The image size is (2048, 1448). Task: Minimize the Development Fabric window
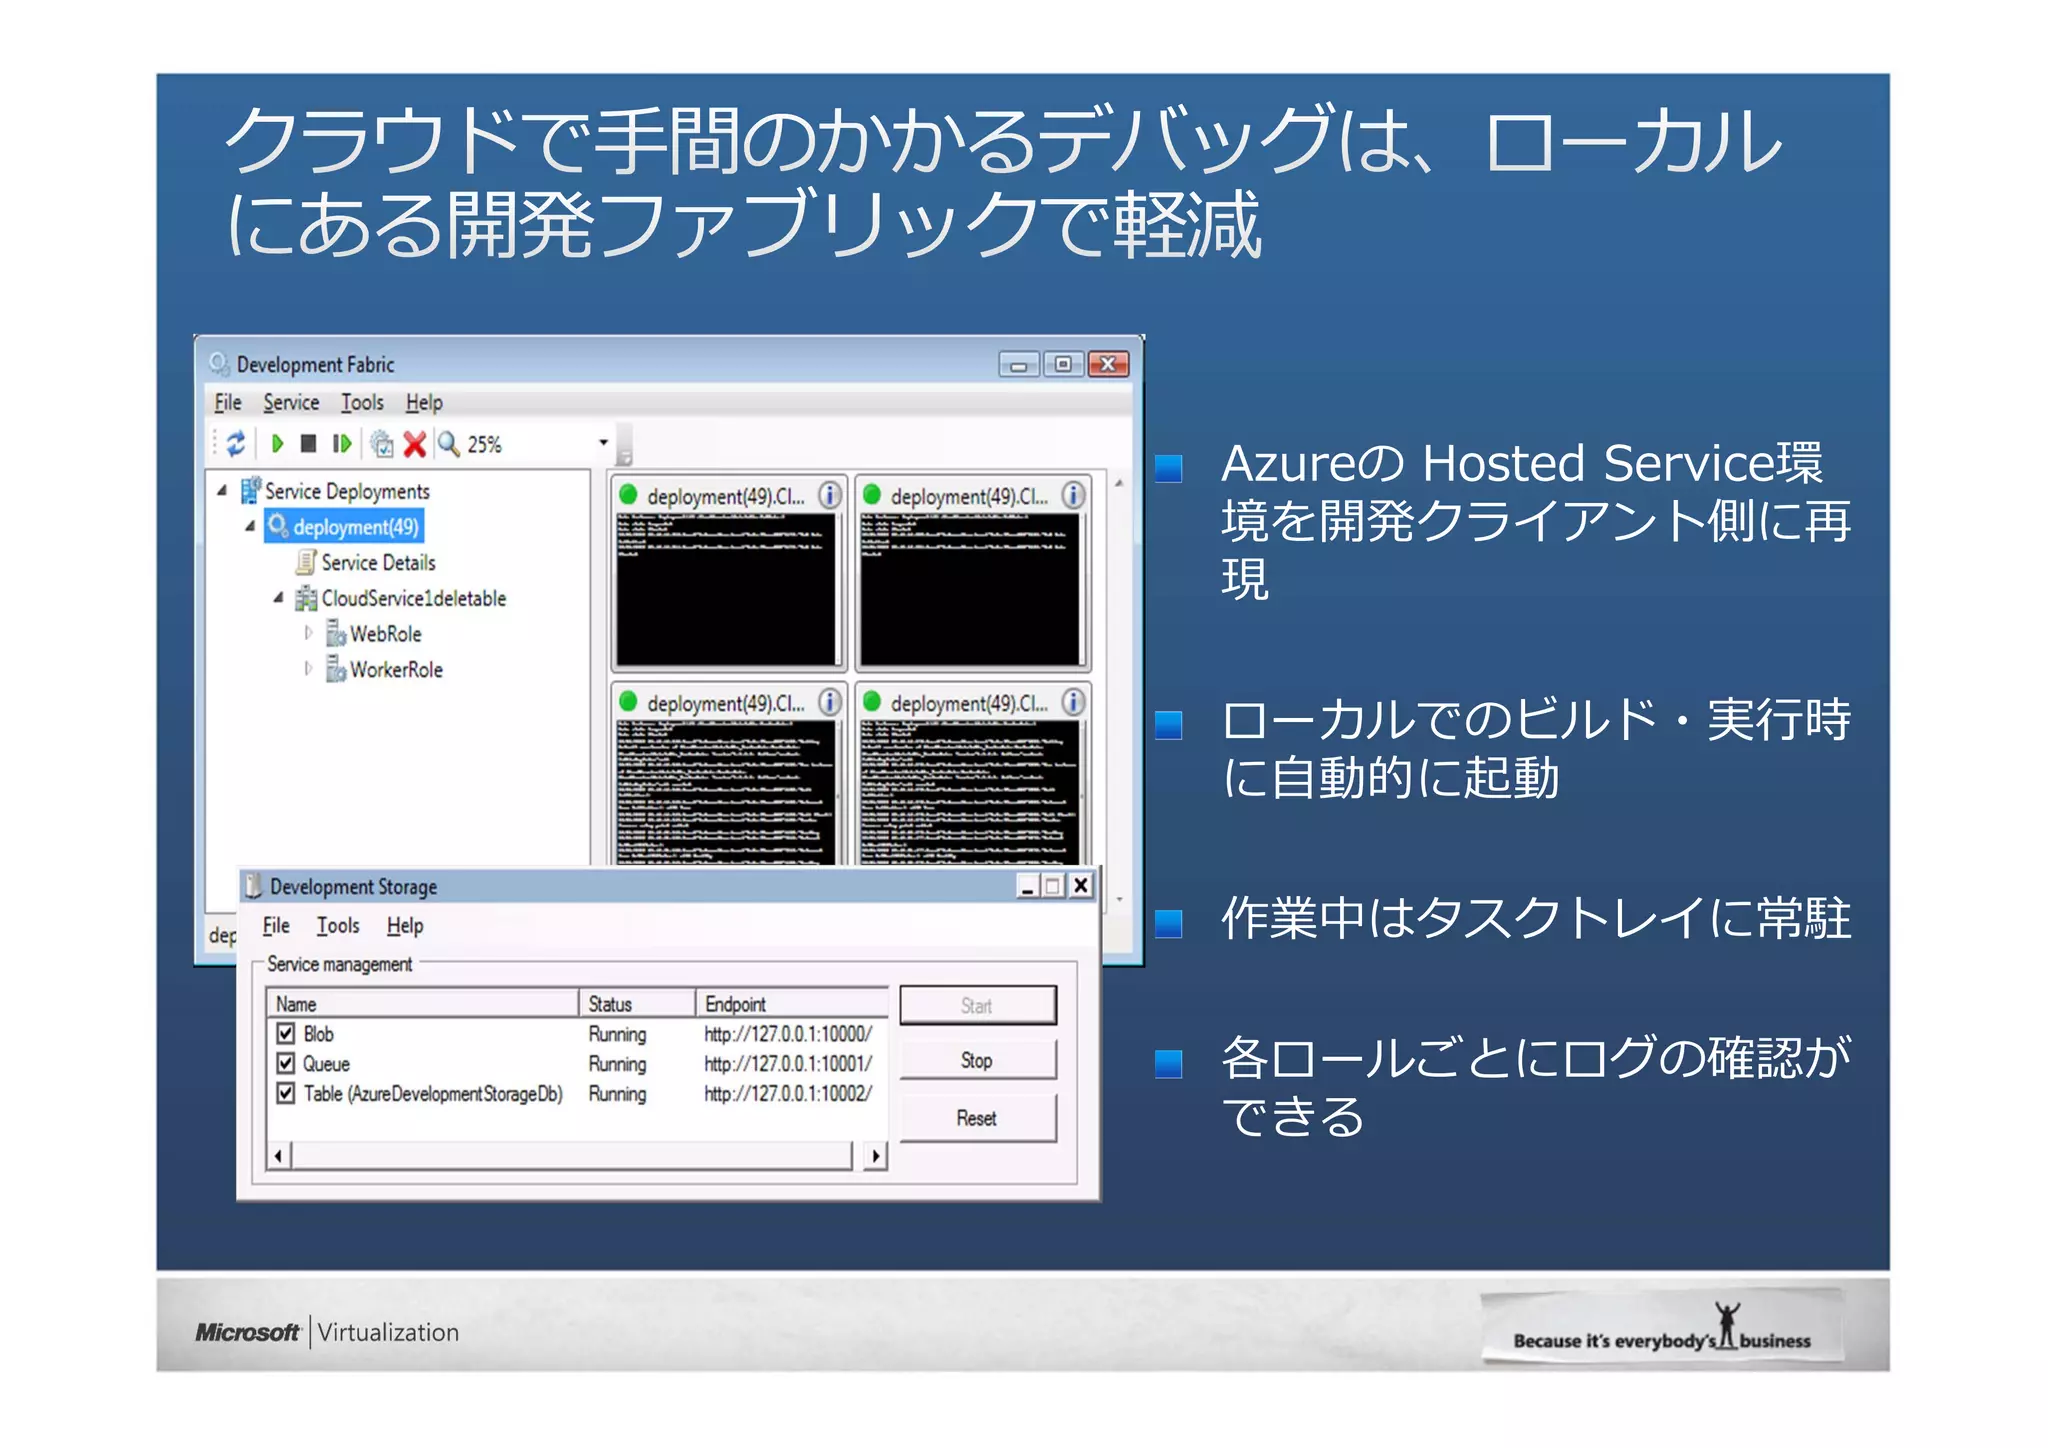tap(1018, 364)
